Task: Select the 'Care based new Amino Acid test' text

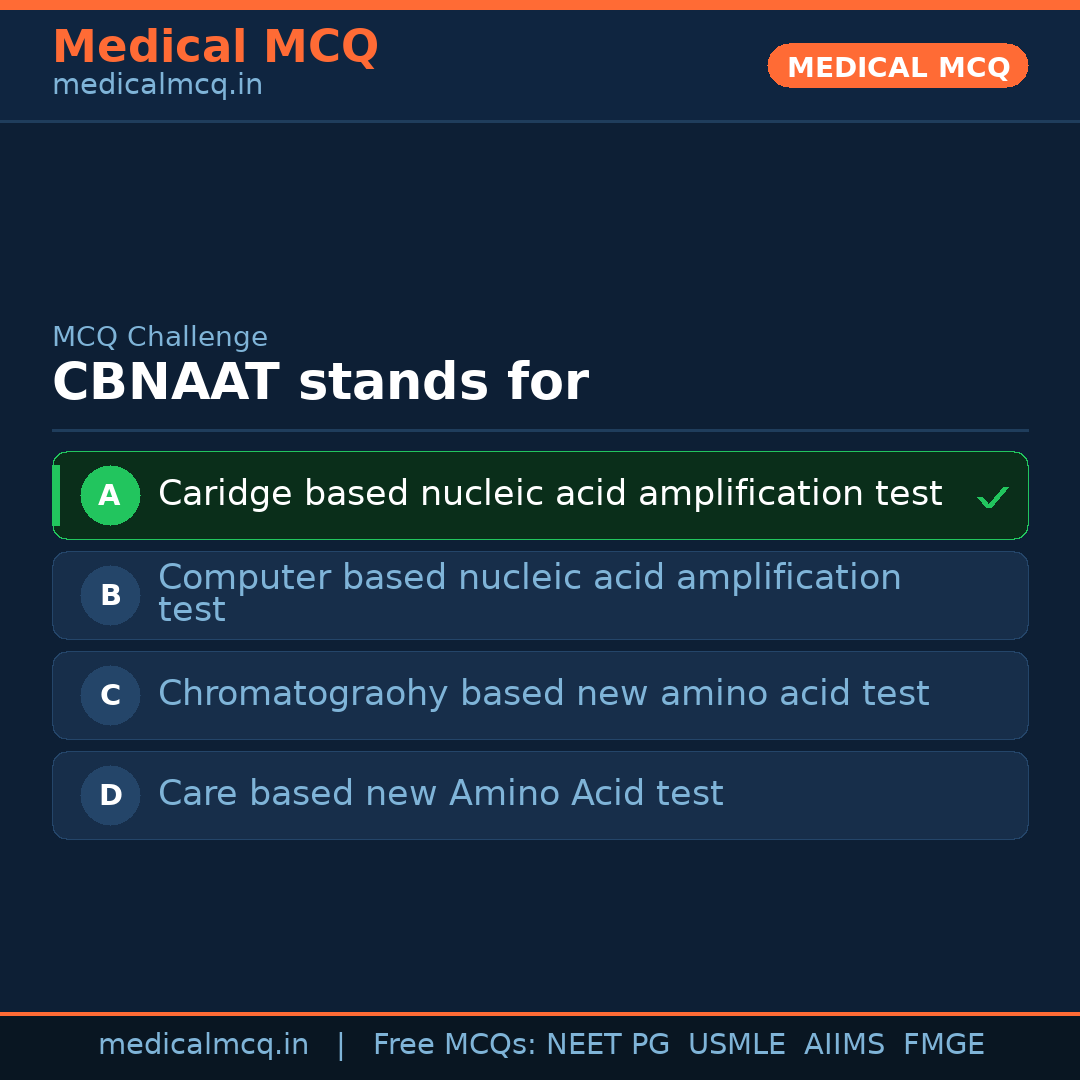Action: point(440,794)
